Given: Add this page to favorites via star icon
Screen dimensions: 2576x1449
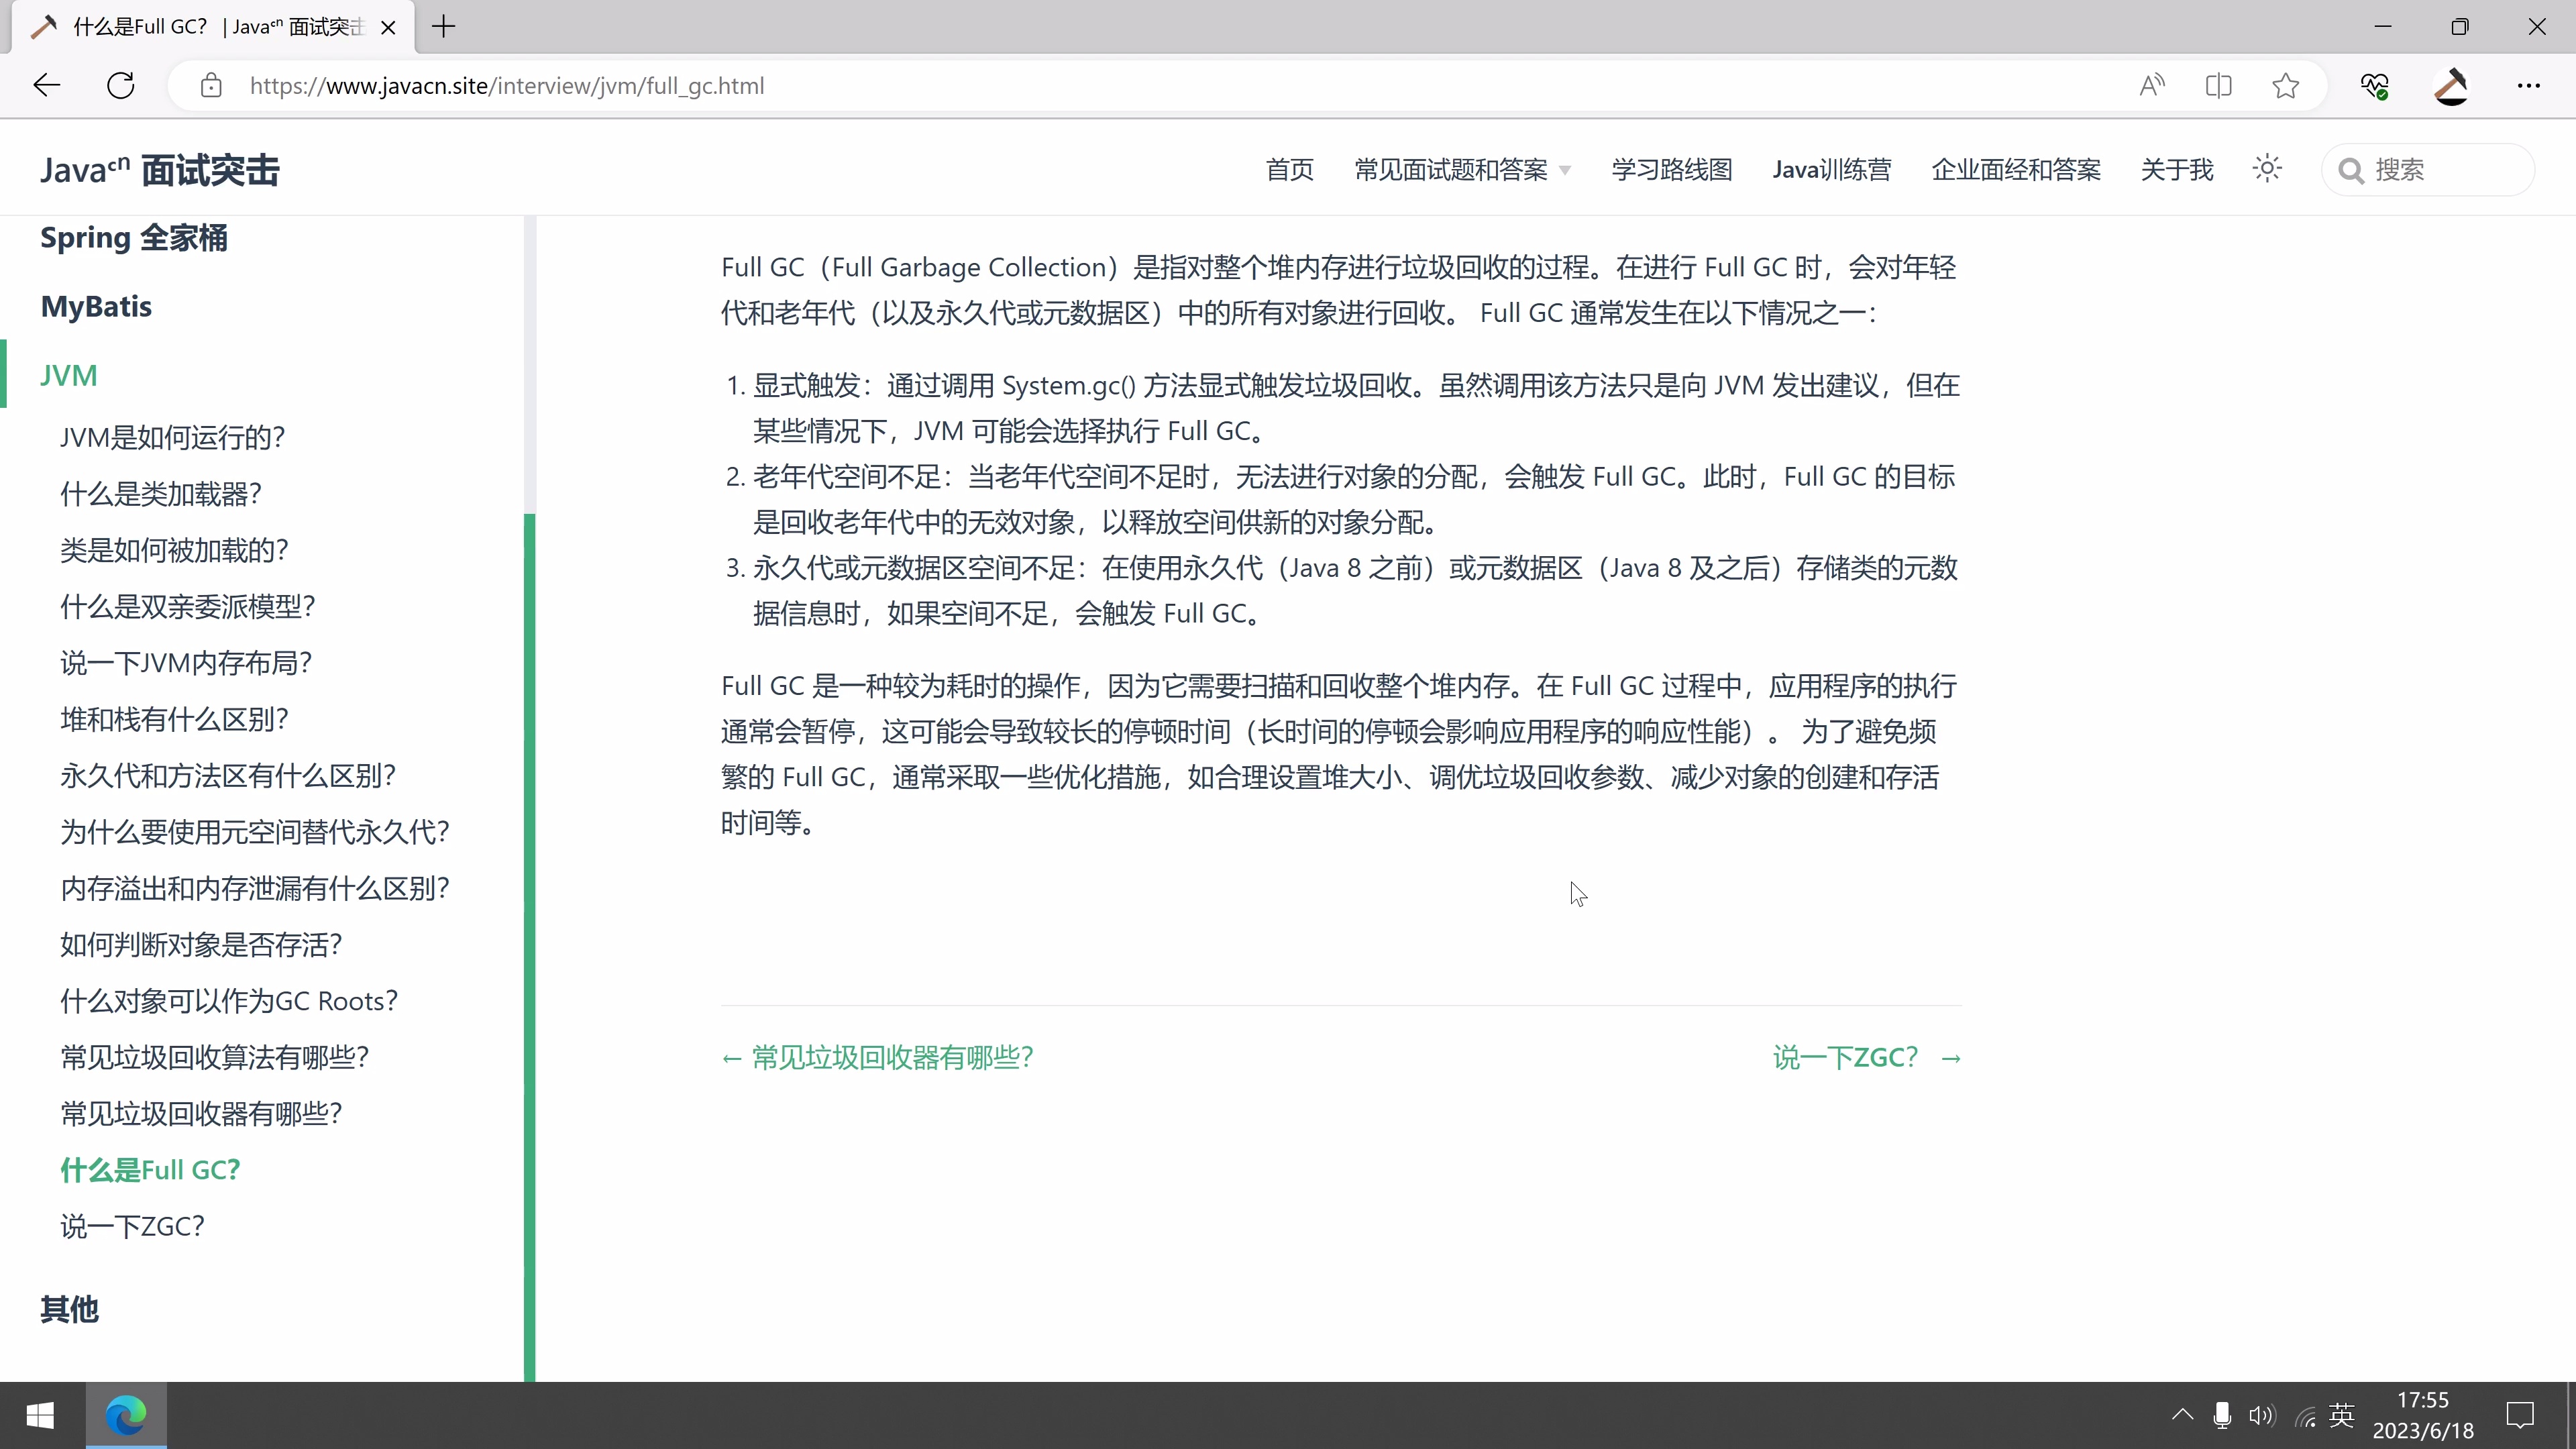Looking at the screenshot, I should coord(2285,85).
